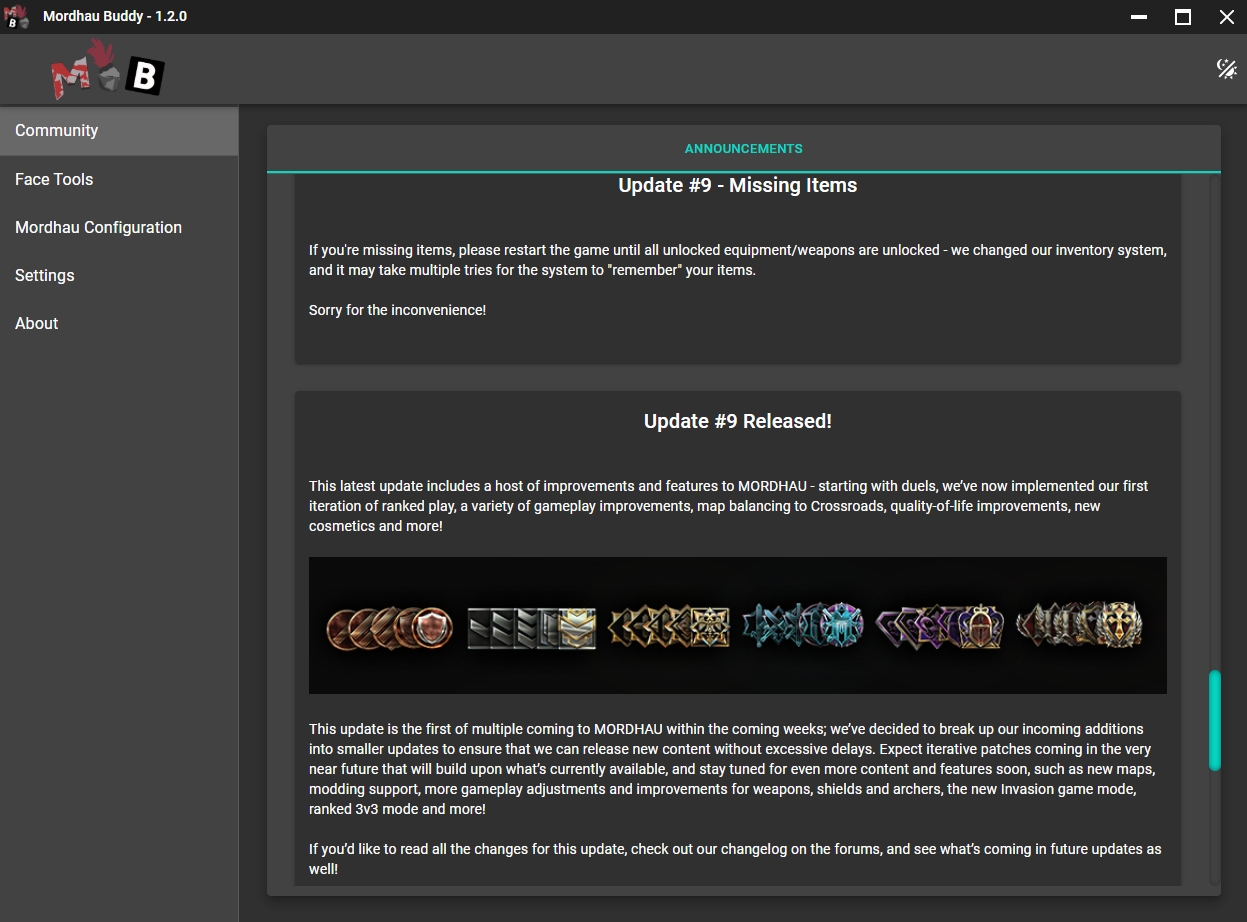
Task: Maximize the Mordhau Buddy window
Action: [x=1182, y=17]
